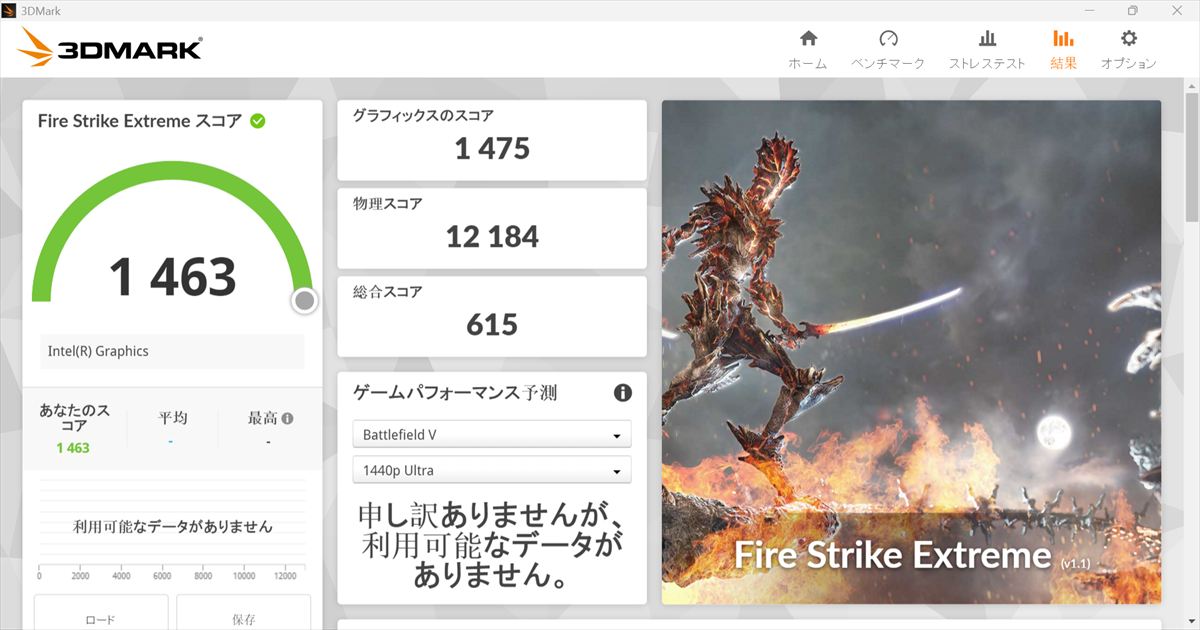This screenshot has width=1200, height=630.
Task: Click the 保存 save button
Action: pos(243,612)
